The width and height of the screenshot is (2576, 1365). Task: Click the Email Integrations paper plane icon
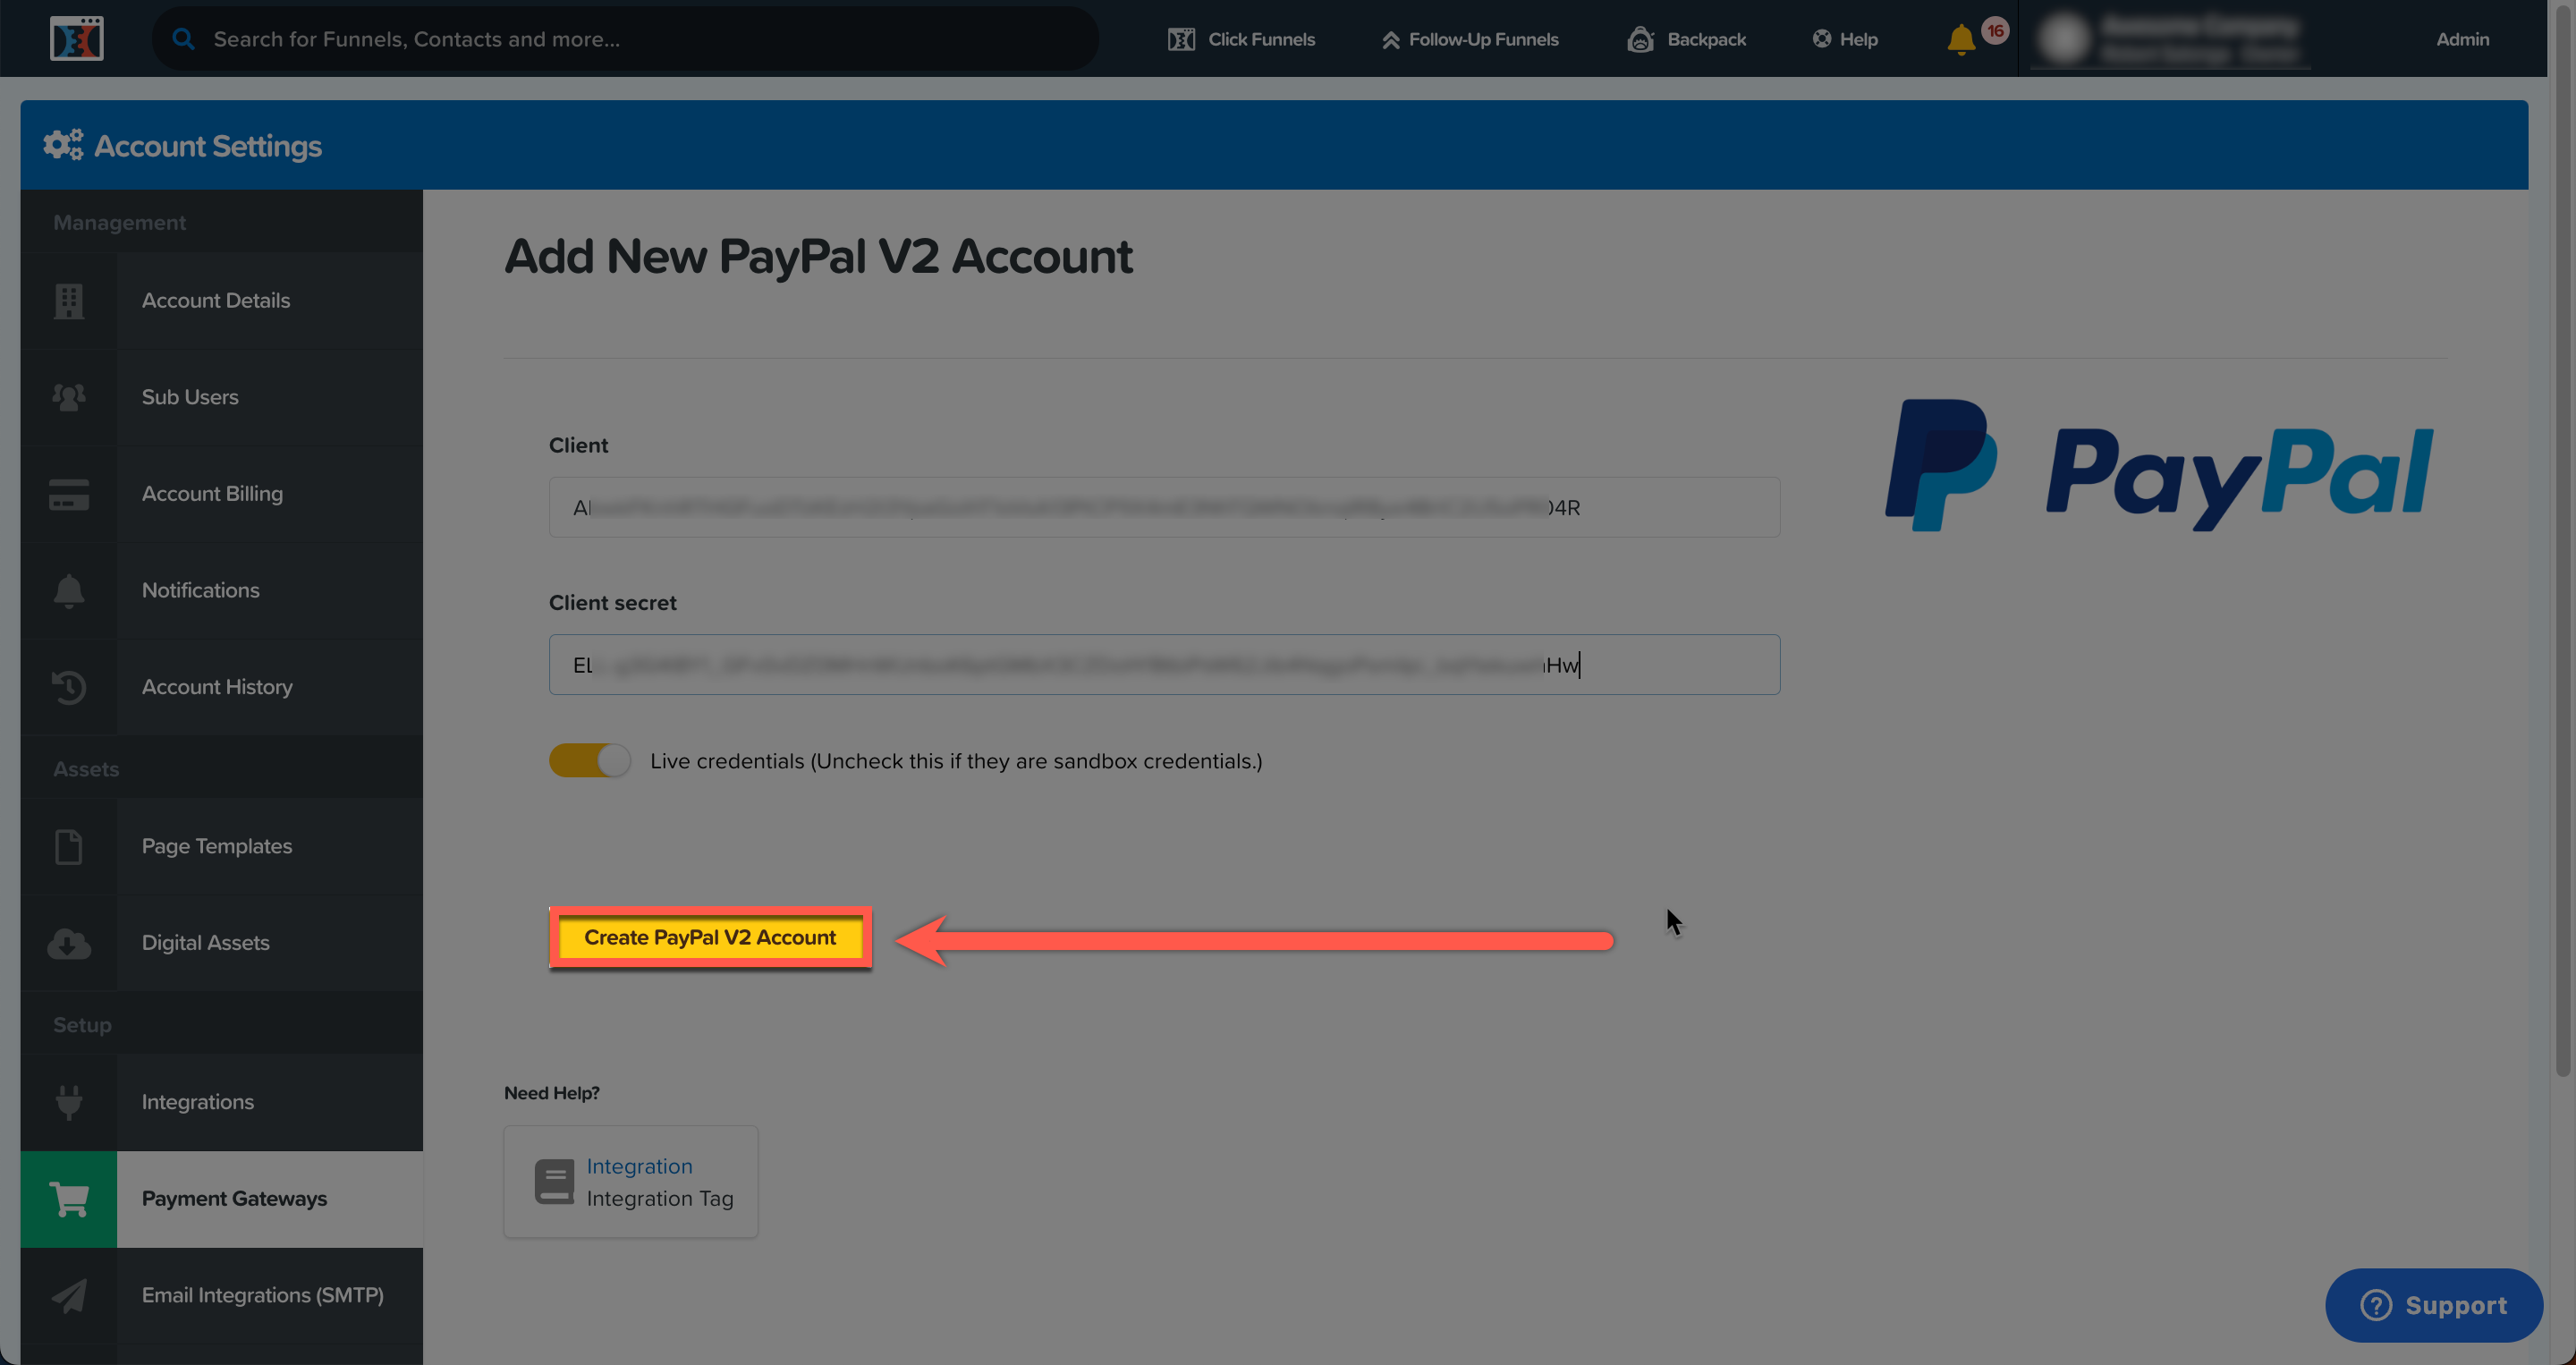[x=68, y=1295]
